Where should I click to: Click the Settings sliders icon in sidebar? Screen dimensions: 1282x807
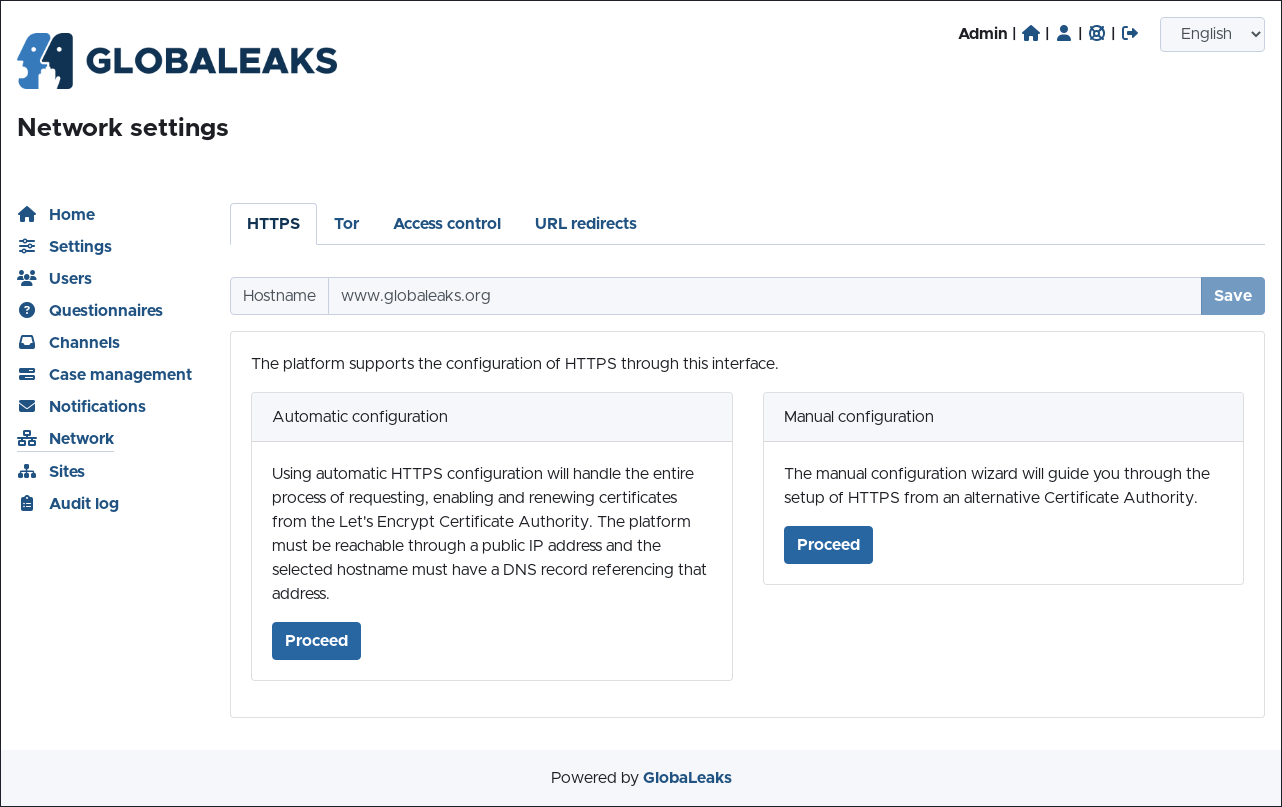pyautogui.click(x=27, y=246)
